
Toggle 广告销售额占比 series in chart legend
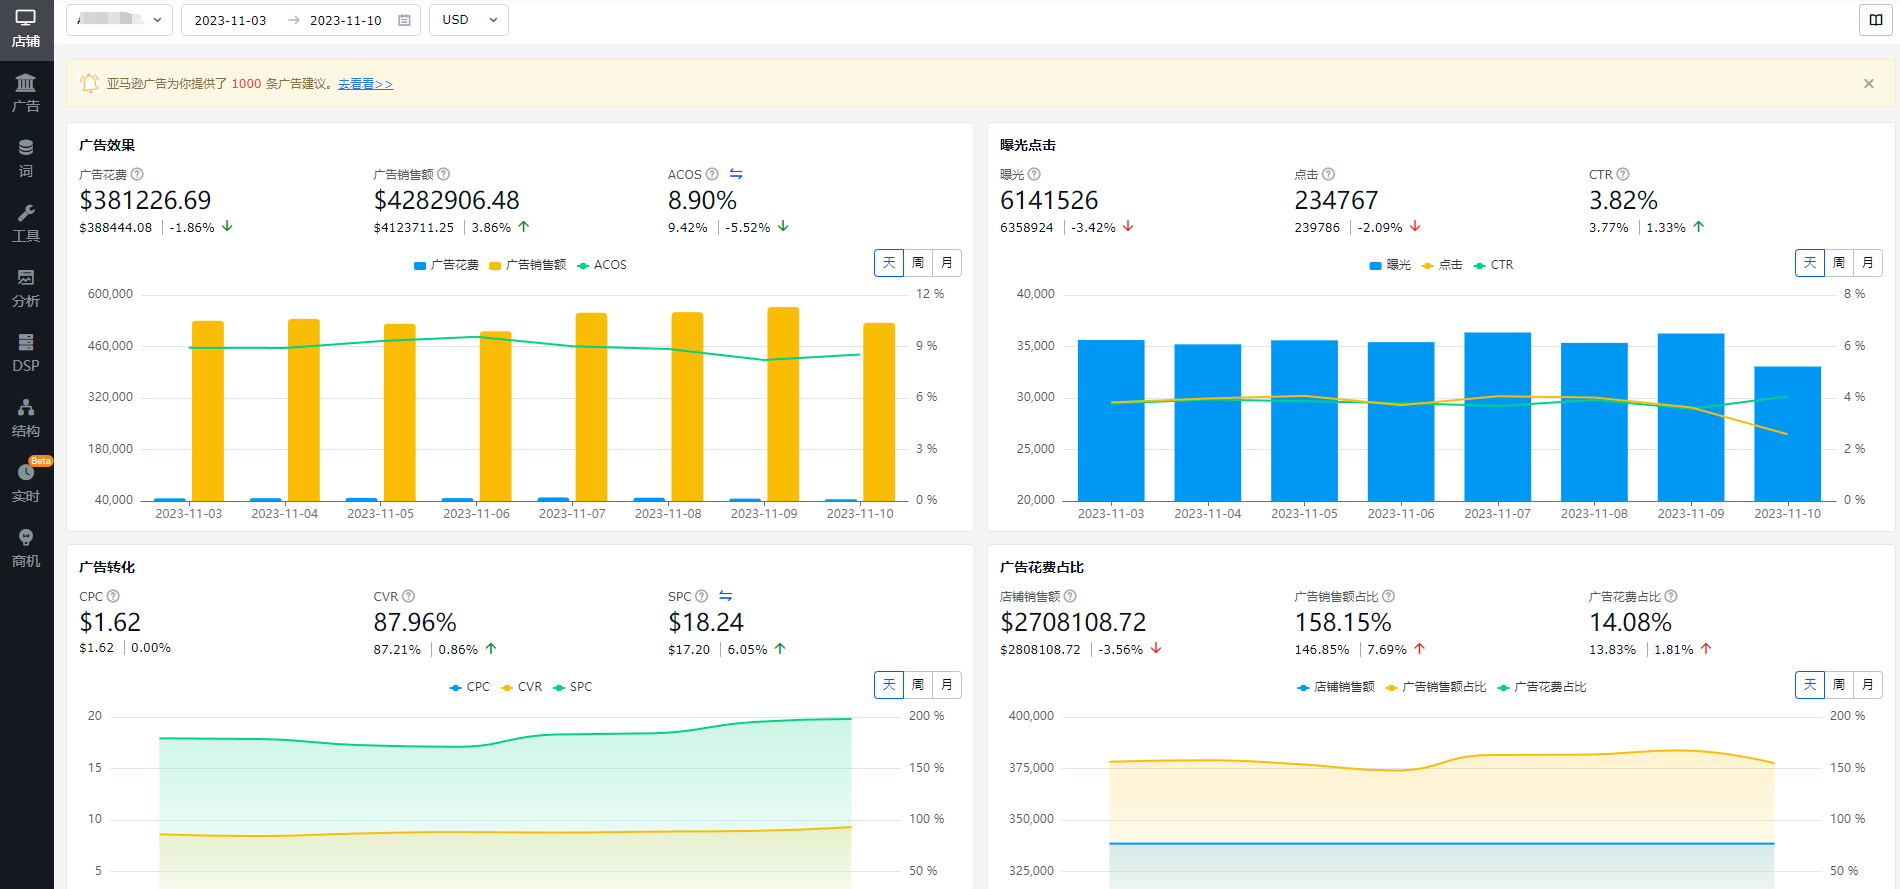[x=1436, y=687]
